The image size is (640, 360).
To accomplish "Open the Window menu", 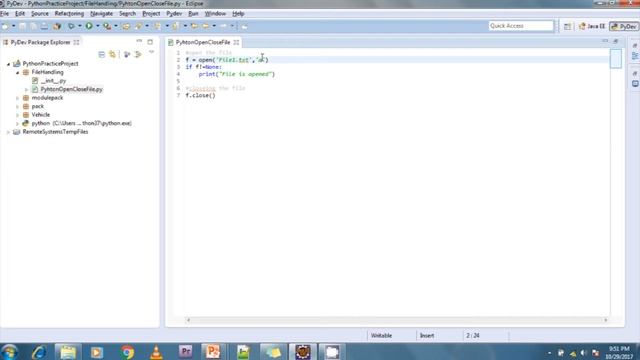I will [215, 13].
